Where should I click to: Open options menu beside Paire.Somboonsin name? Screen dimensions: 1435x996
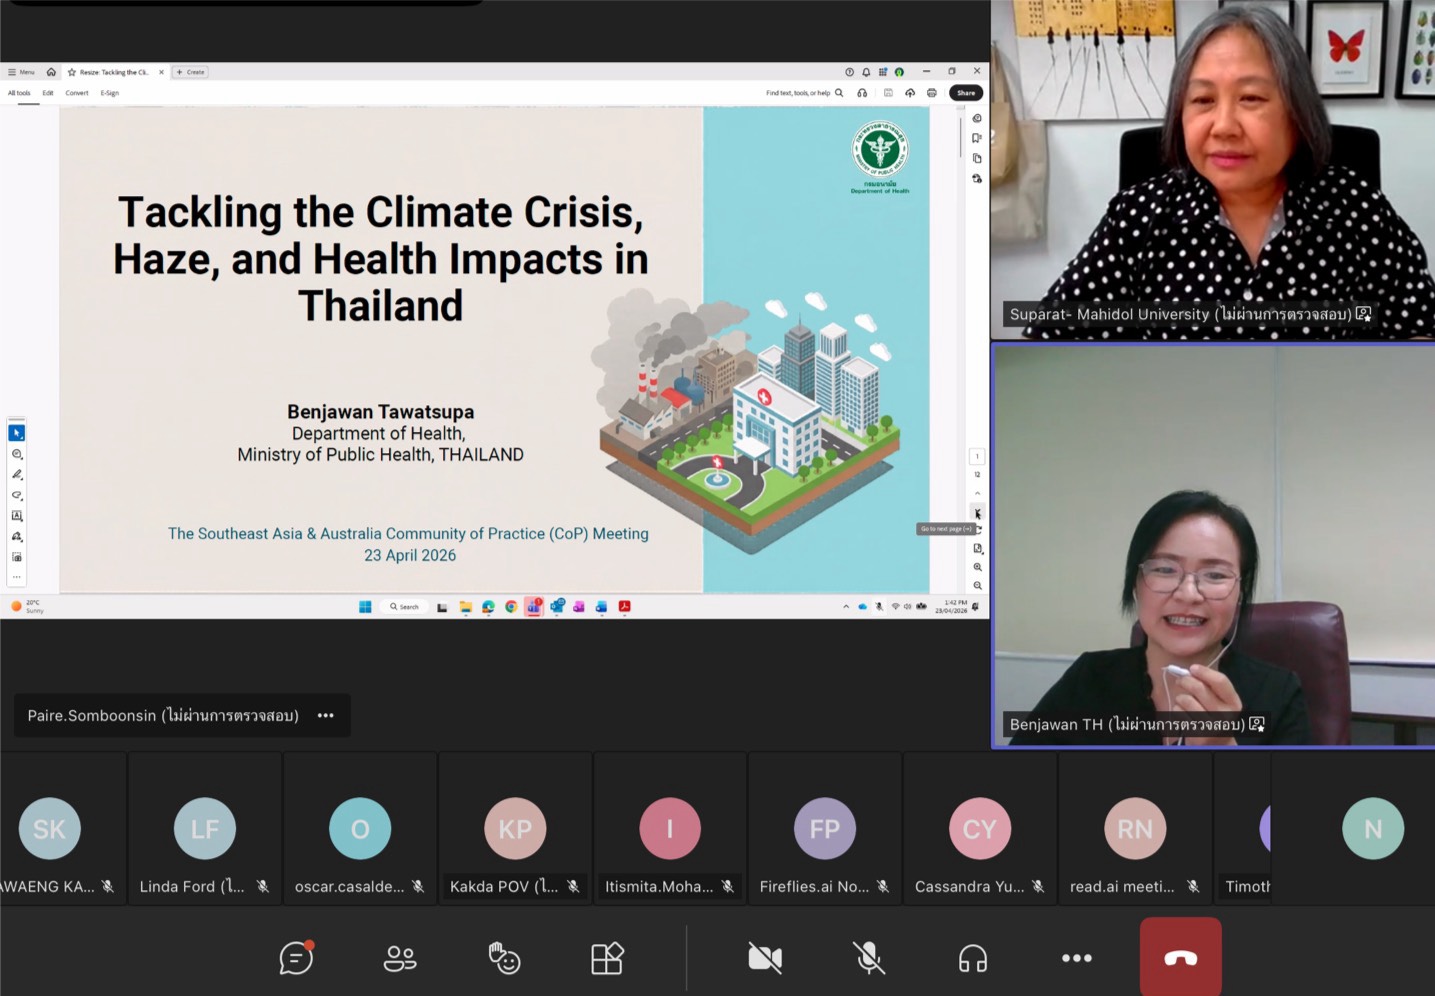coord(326,716)
